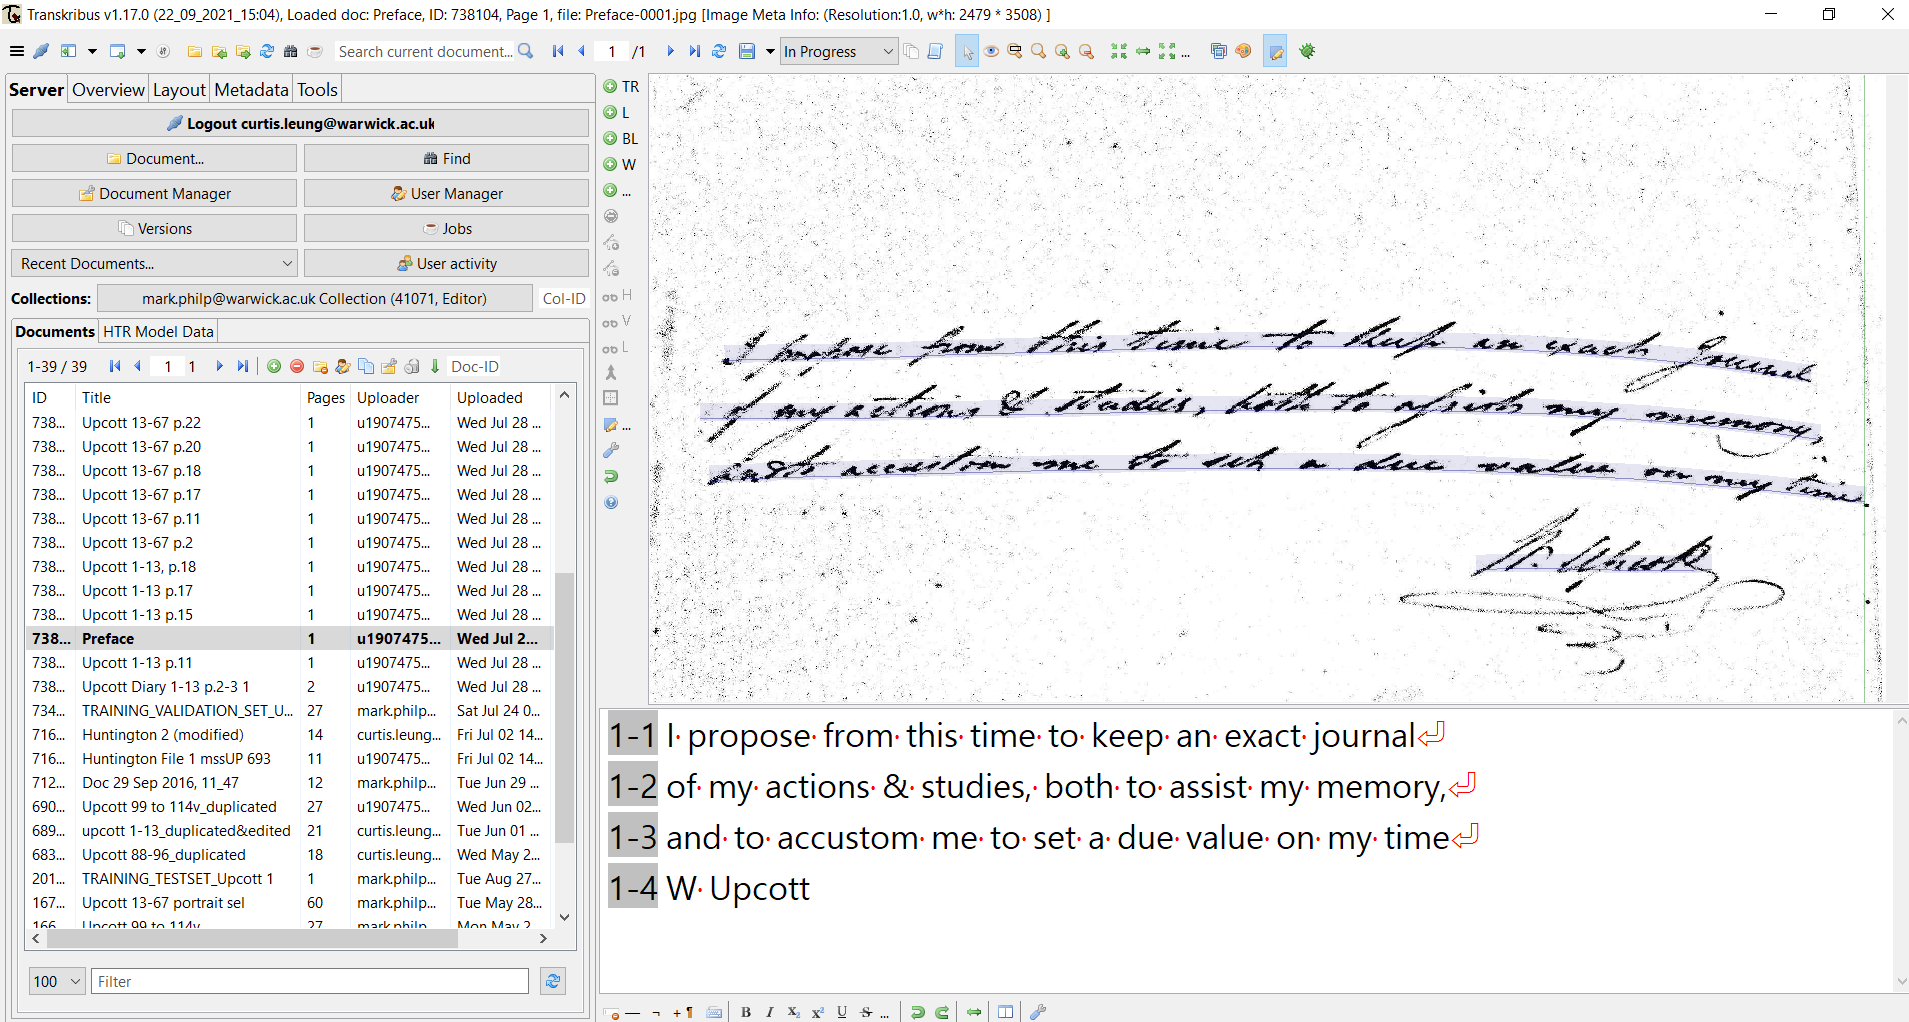This screenshot has width=1909, height=1022.
Task: Click the Filter input field
Action: click(x=310, y=982)
